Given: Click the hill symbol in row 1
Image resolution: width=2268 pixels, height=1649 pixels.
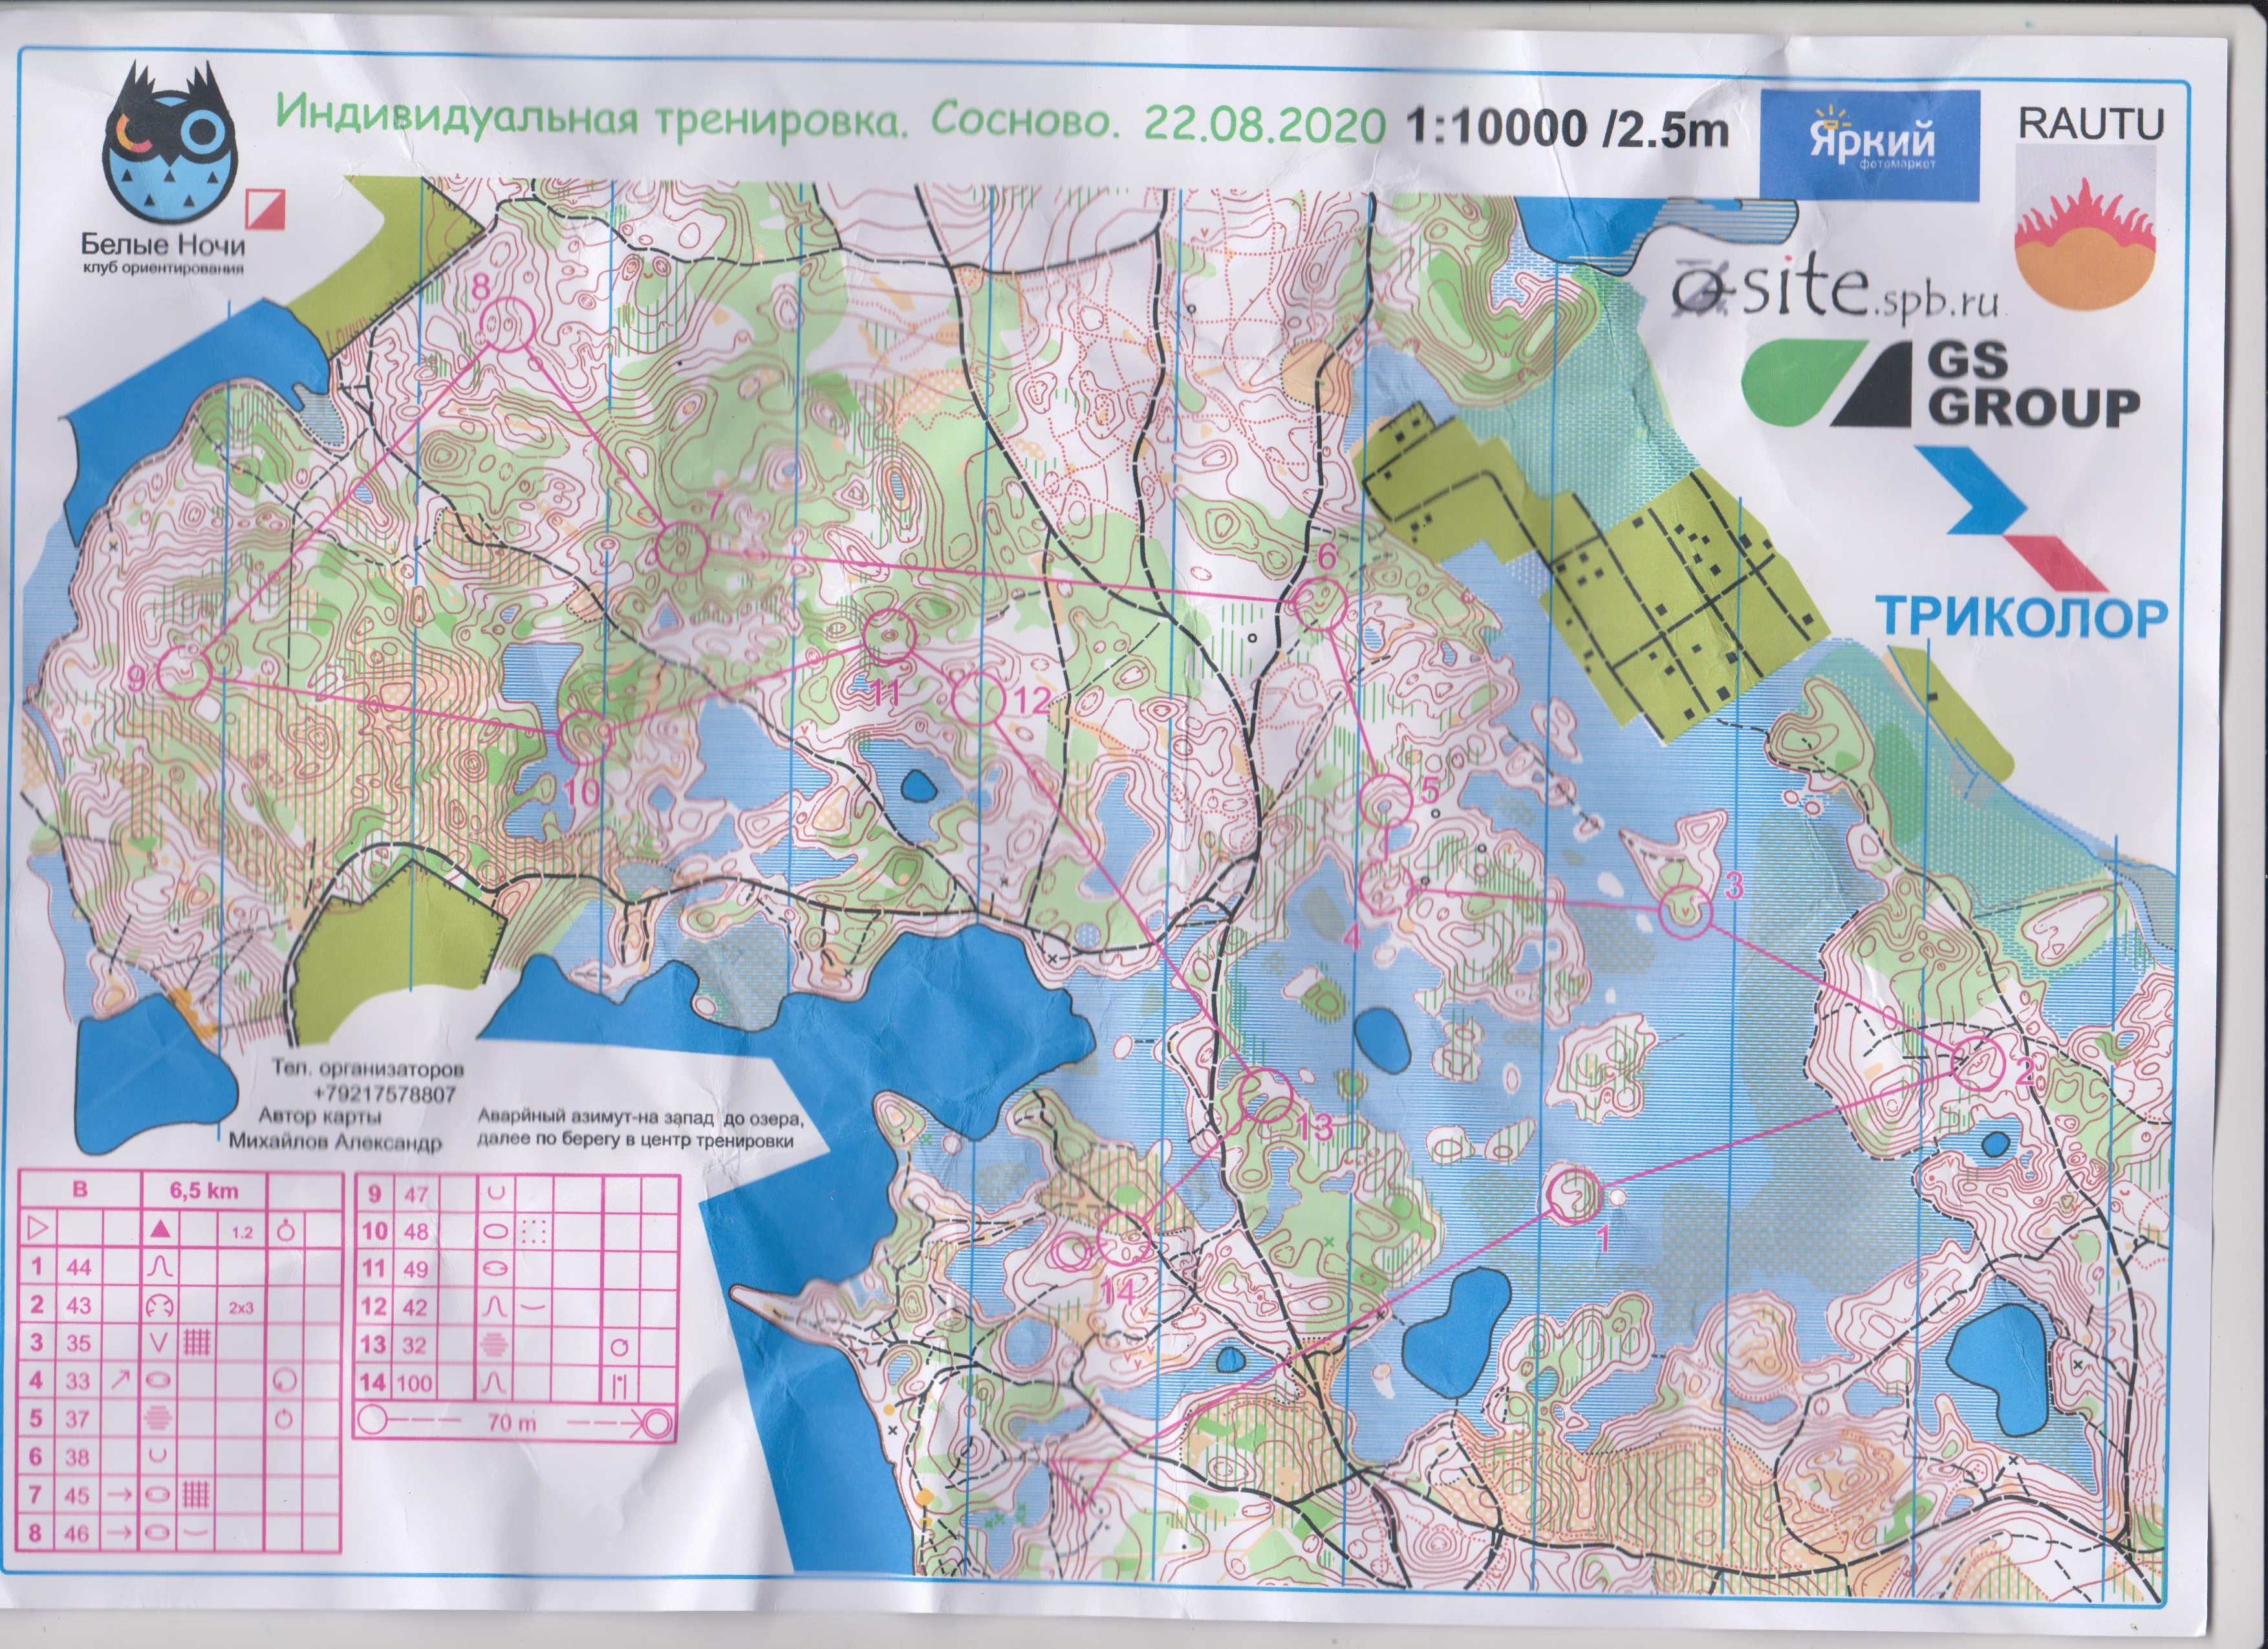Looking at the screenshot, I should [x=161, y=1267].
